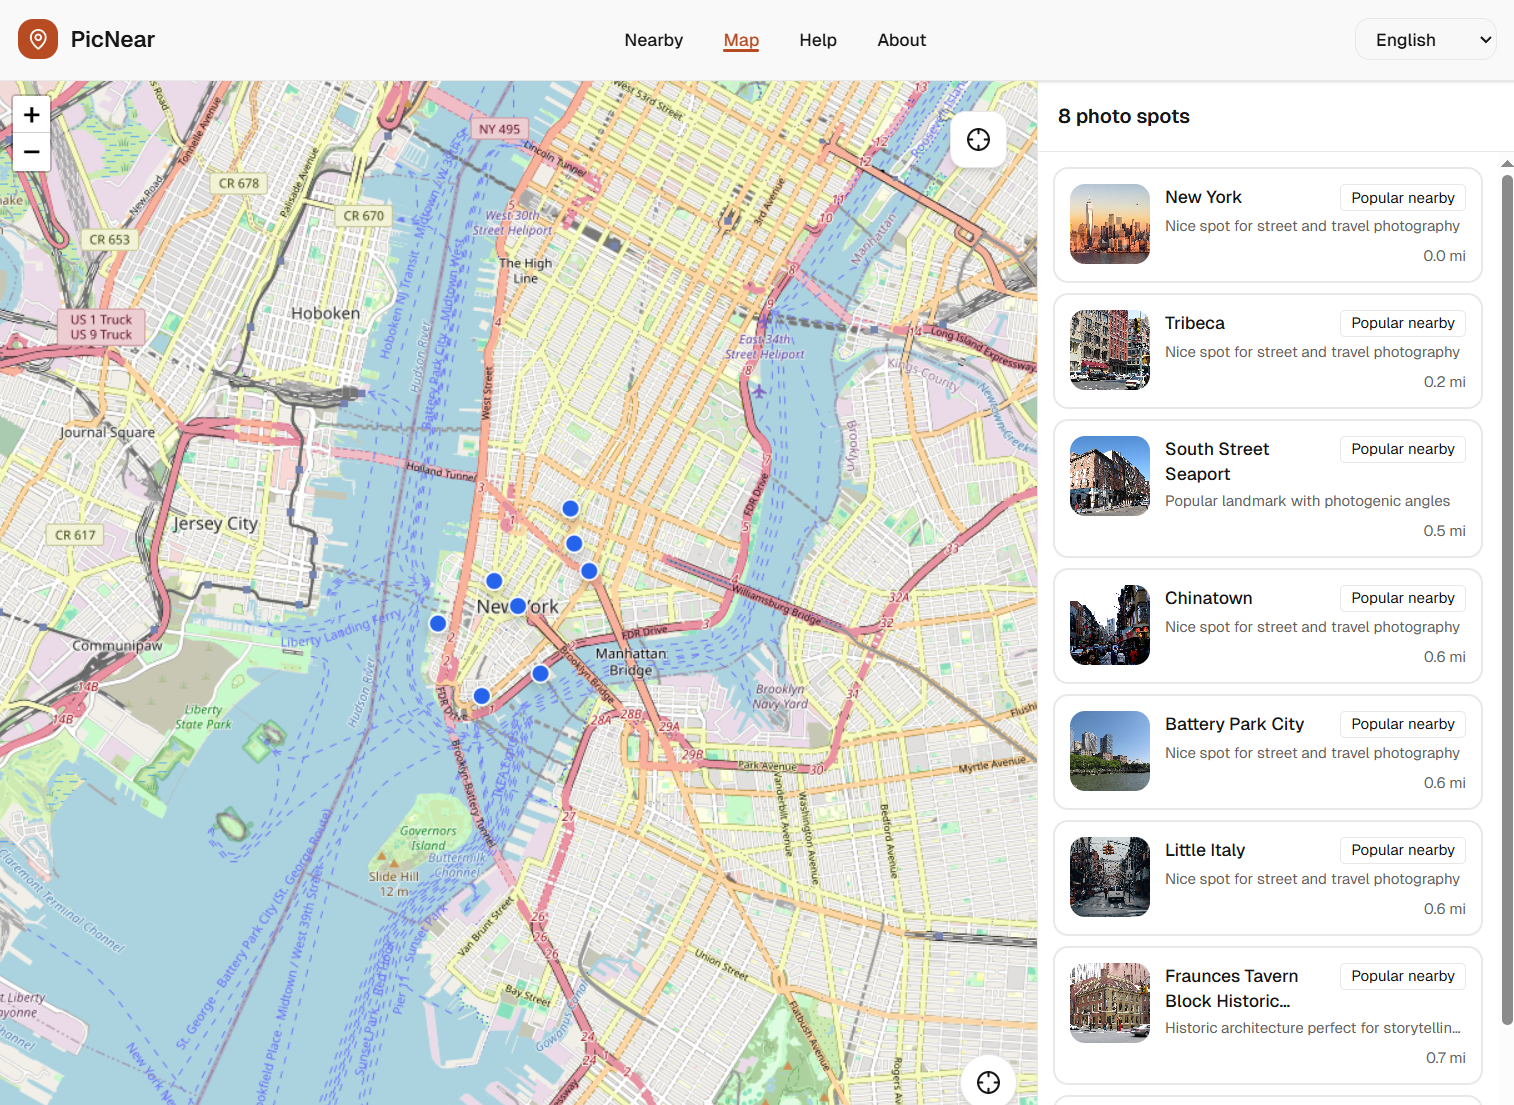Click the PicNear brand name
The height and width of the screenshot is (1105, 1514).
click(x=113, y=39)
